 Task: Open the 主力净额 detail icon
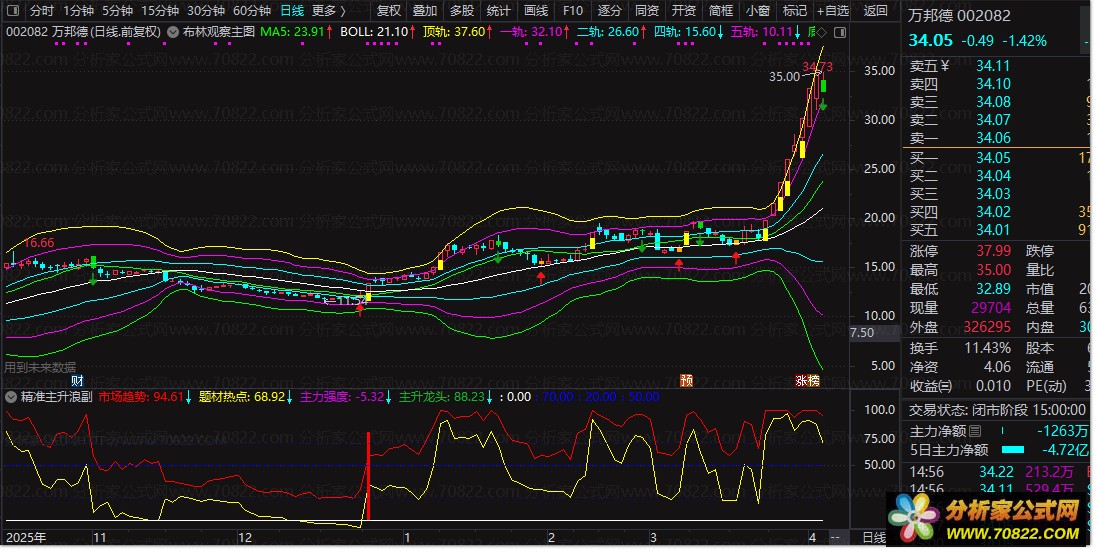pyautogui.click(x=975, y=431)
